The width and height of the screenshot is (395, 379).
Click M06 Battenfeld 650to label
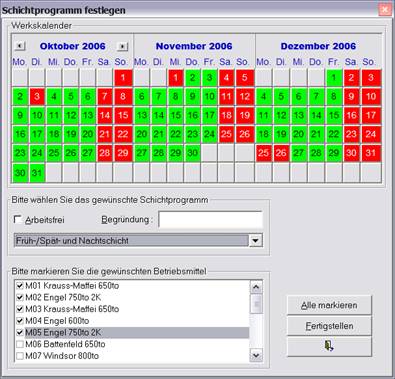click(65, 344)
